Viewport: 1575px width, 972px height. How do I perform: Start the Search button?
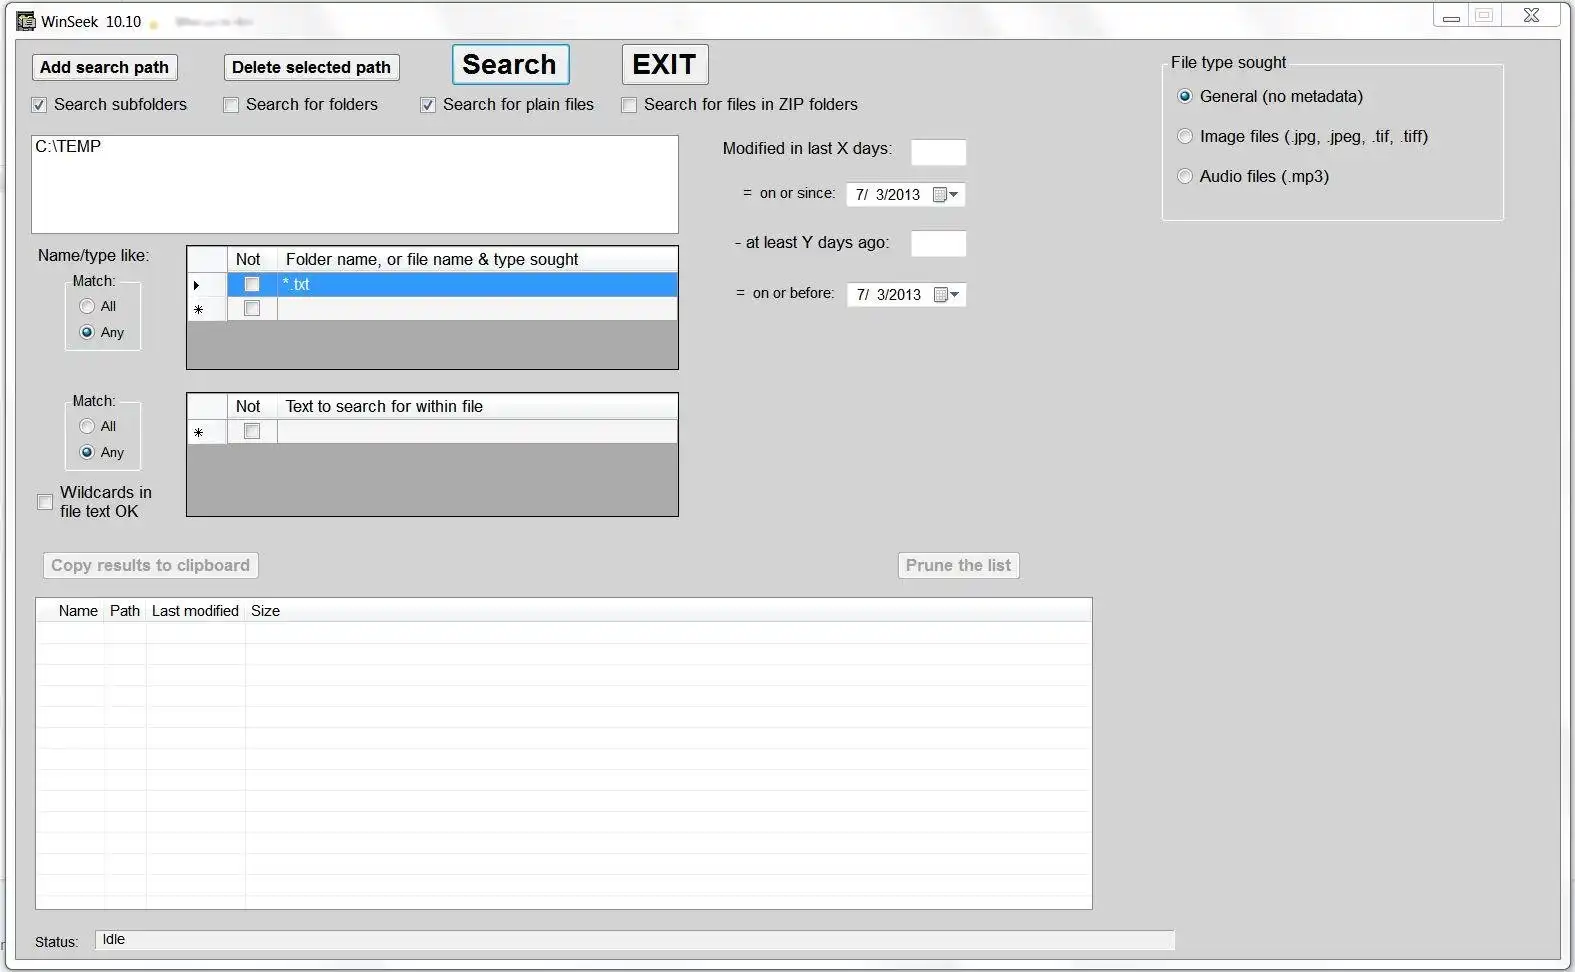point(510,65)
